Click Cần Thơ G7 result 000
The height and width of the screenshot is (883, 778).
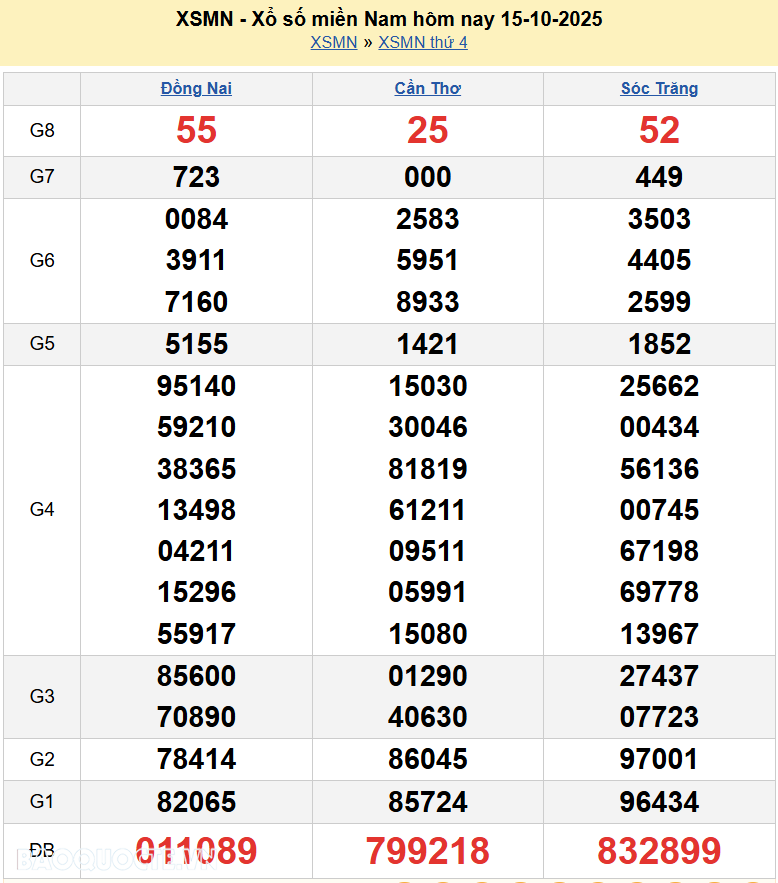pos(428,177)
